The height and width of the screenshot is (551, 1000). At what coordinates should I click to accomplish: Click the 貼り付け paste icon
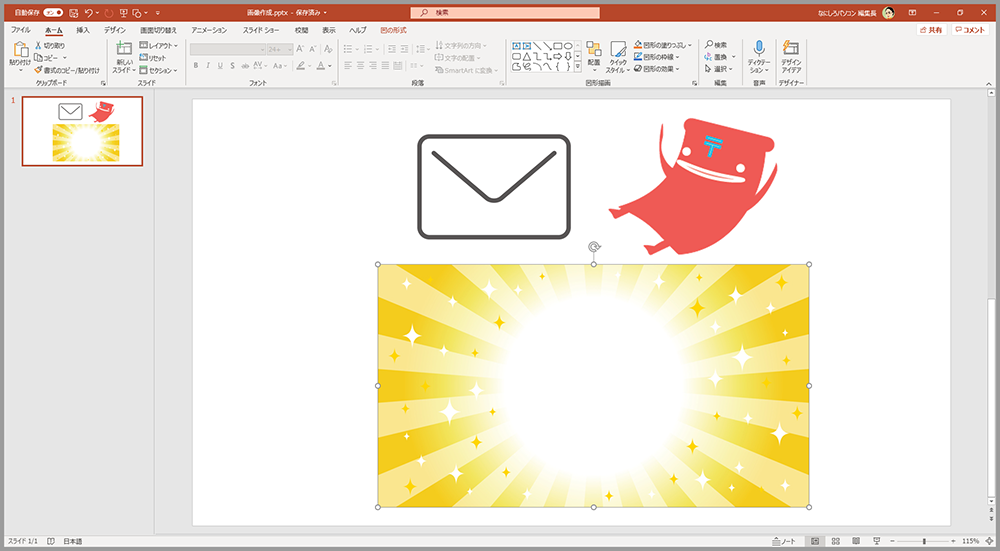20,50
